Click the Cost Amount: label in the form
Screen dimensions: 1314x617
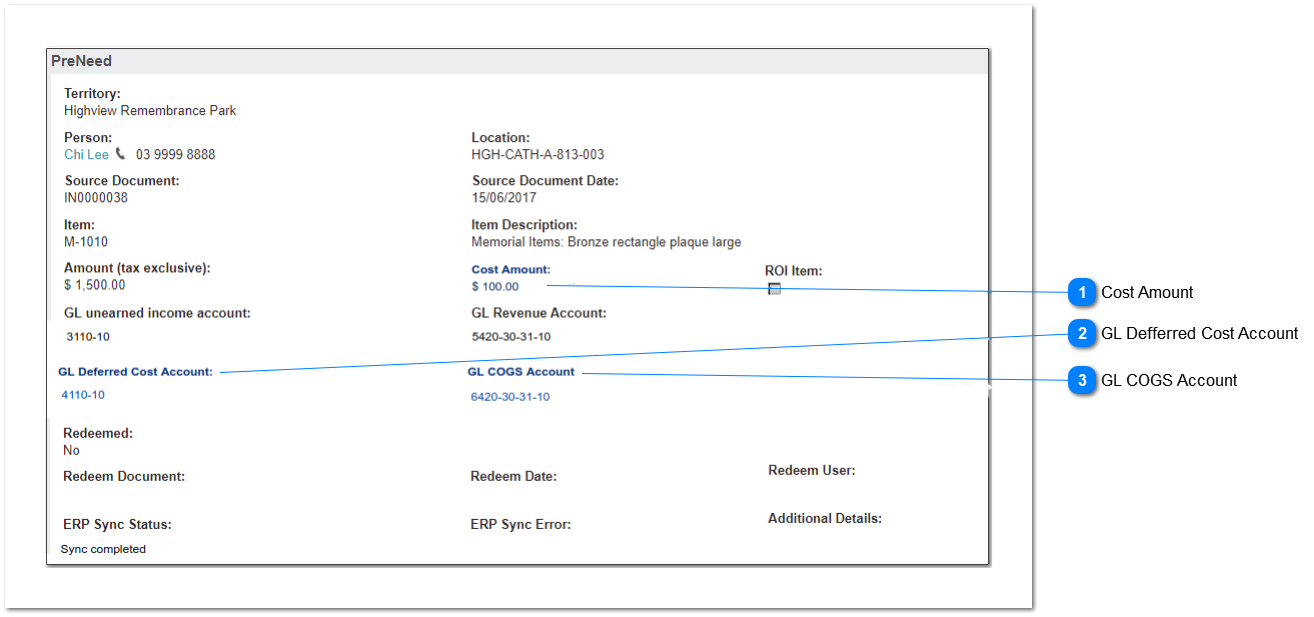(511, 269)
